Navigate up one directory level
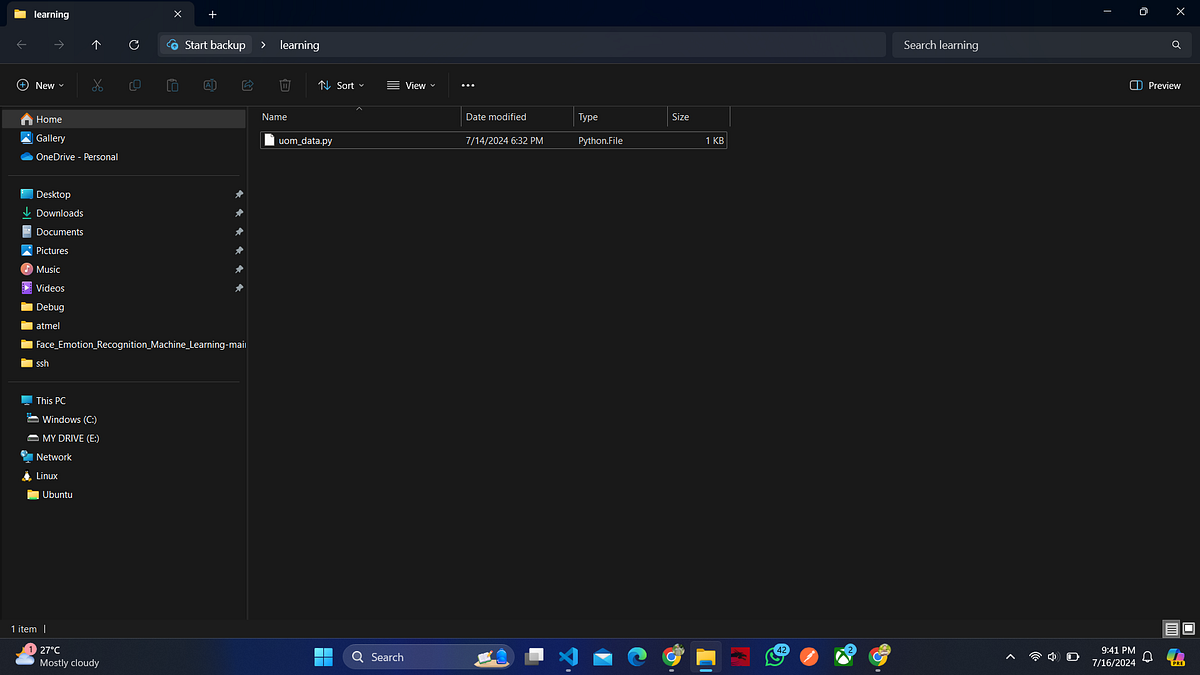This screenshot has height=675, width=1200. (x=96, y=44)
